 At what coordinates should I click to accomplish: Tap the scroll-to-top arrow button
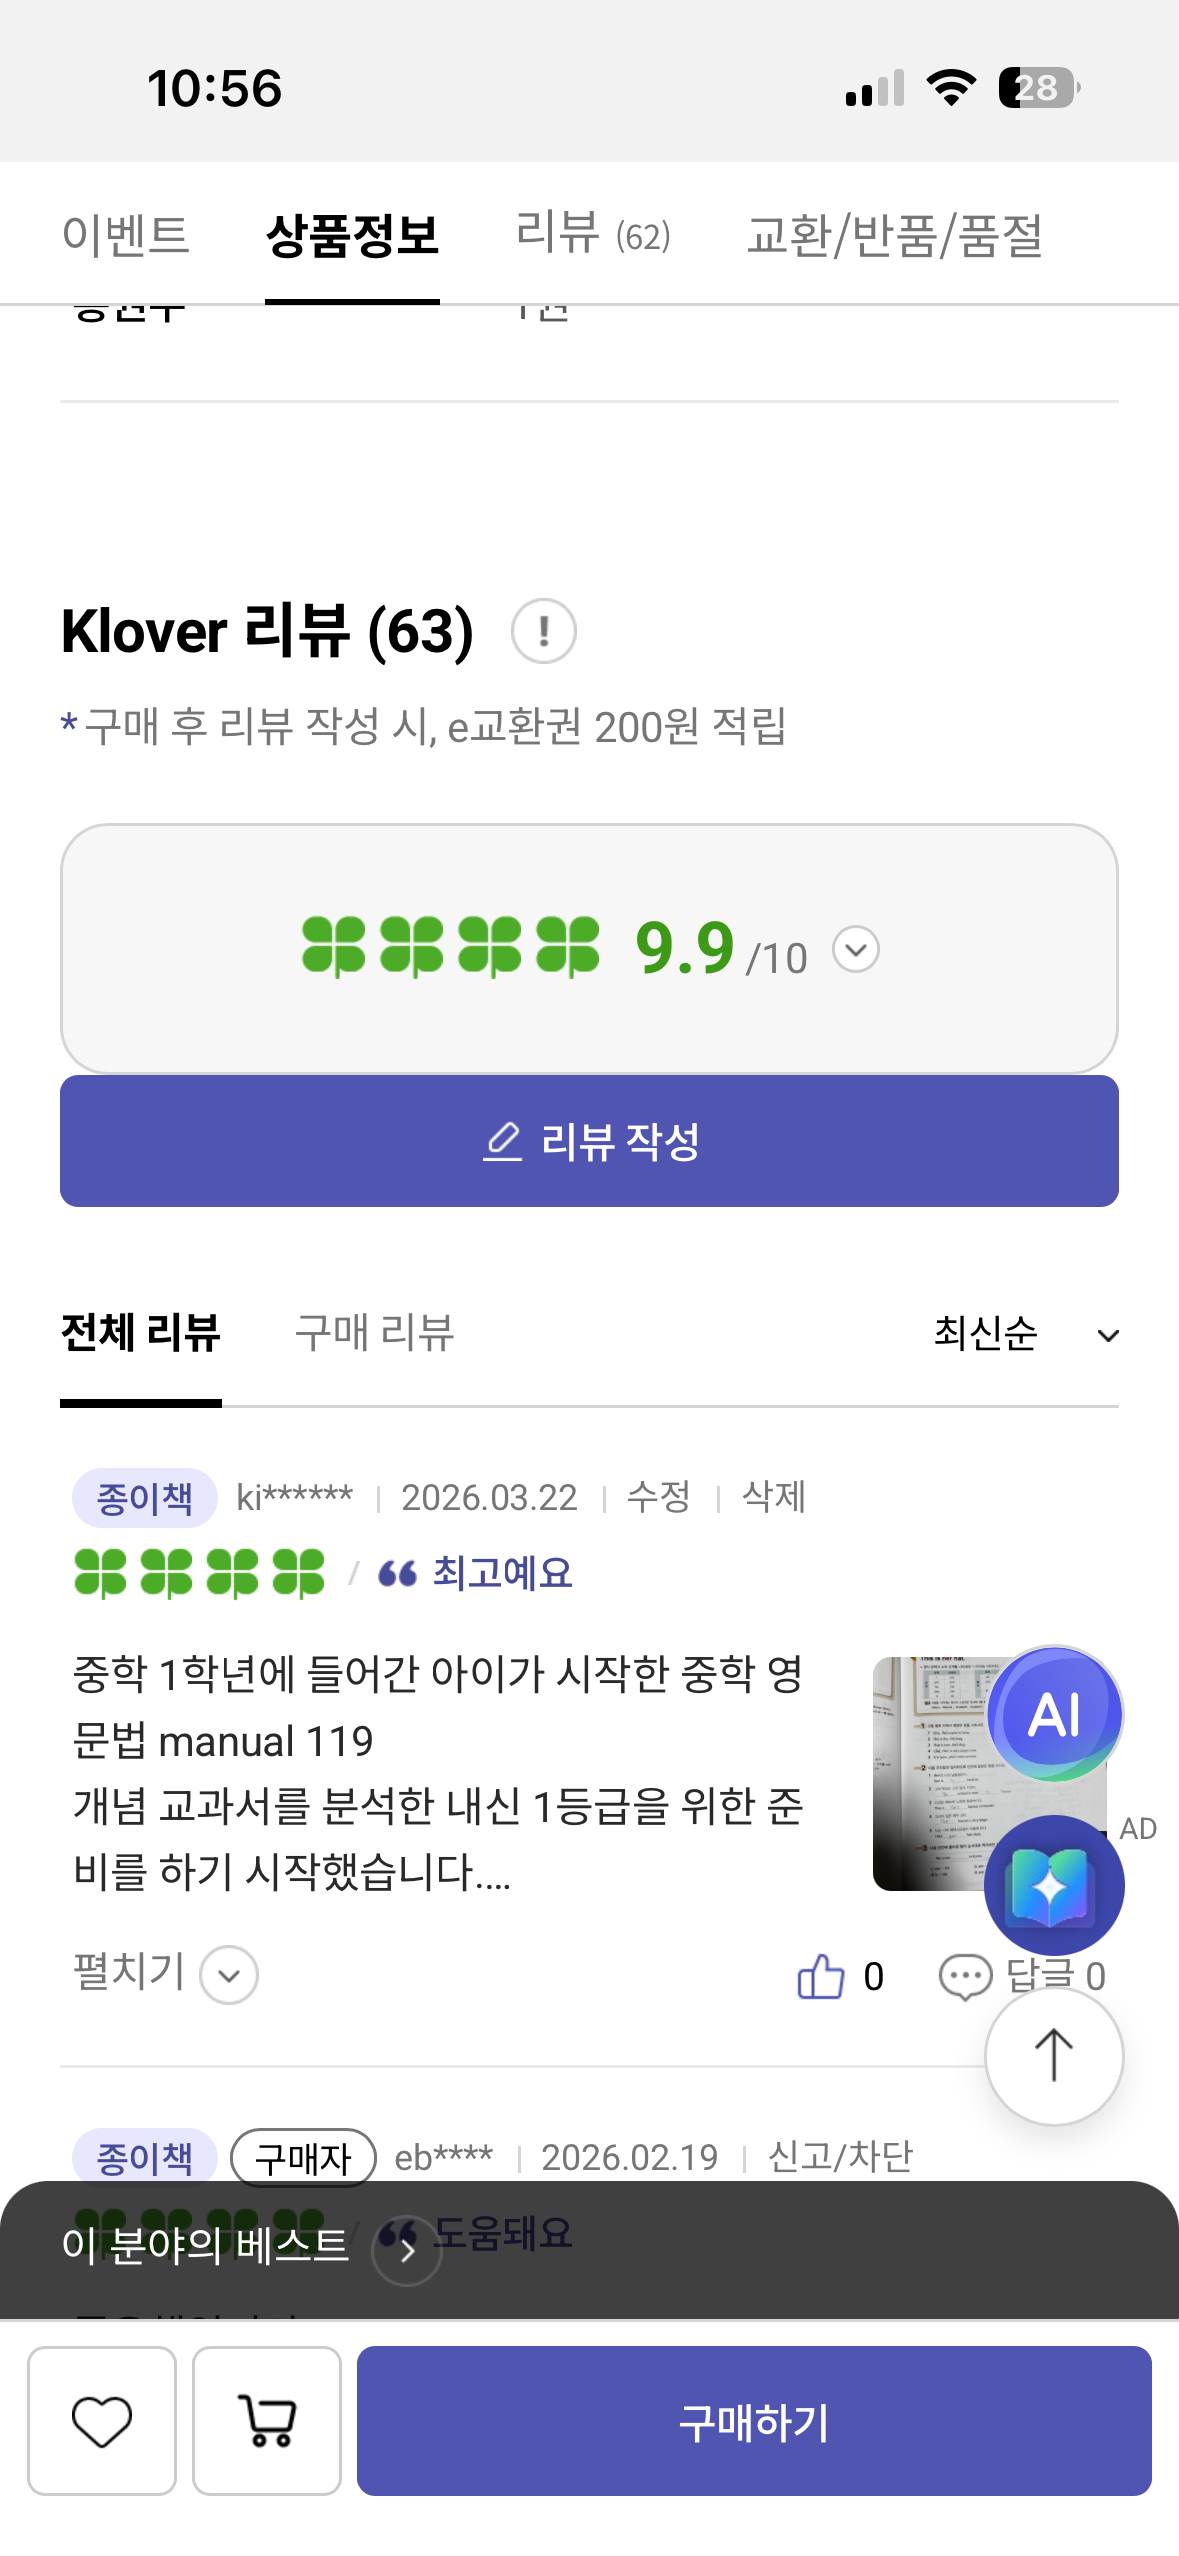click(1053, 2056)
